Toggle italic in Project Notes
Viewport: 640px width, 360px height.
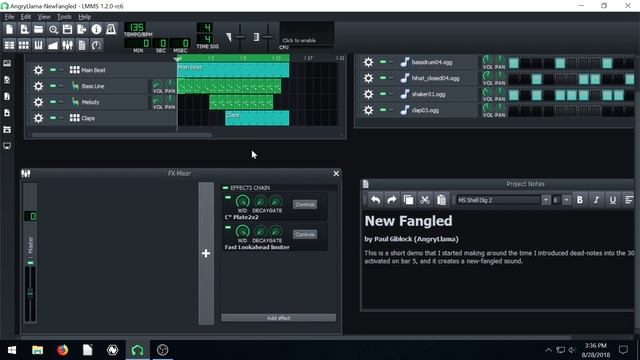coord(596,200)
